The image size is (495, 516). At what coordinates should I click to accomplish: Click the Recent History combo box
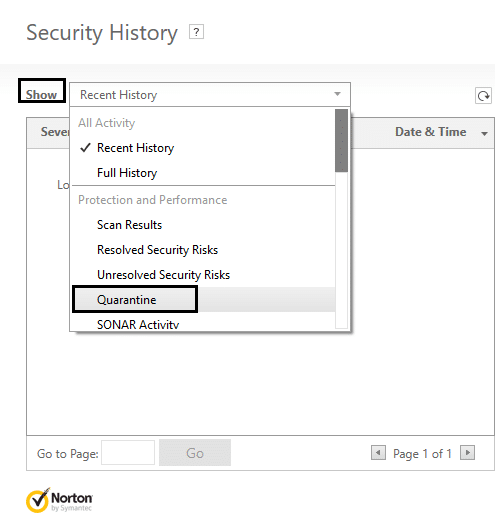coord(210,95)
